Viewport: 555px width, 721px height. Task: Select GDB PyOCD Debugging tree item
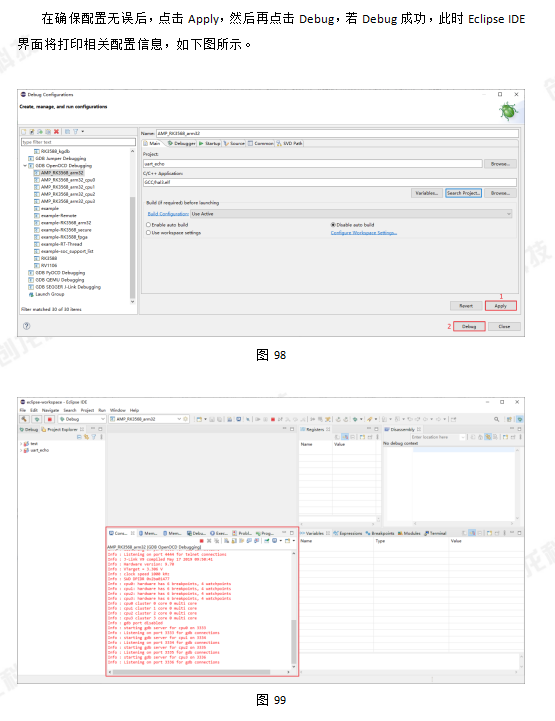coord(57,273)
